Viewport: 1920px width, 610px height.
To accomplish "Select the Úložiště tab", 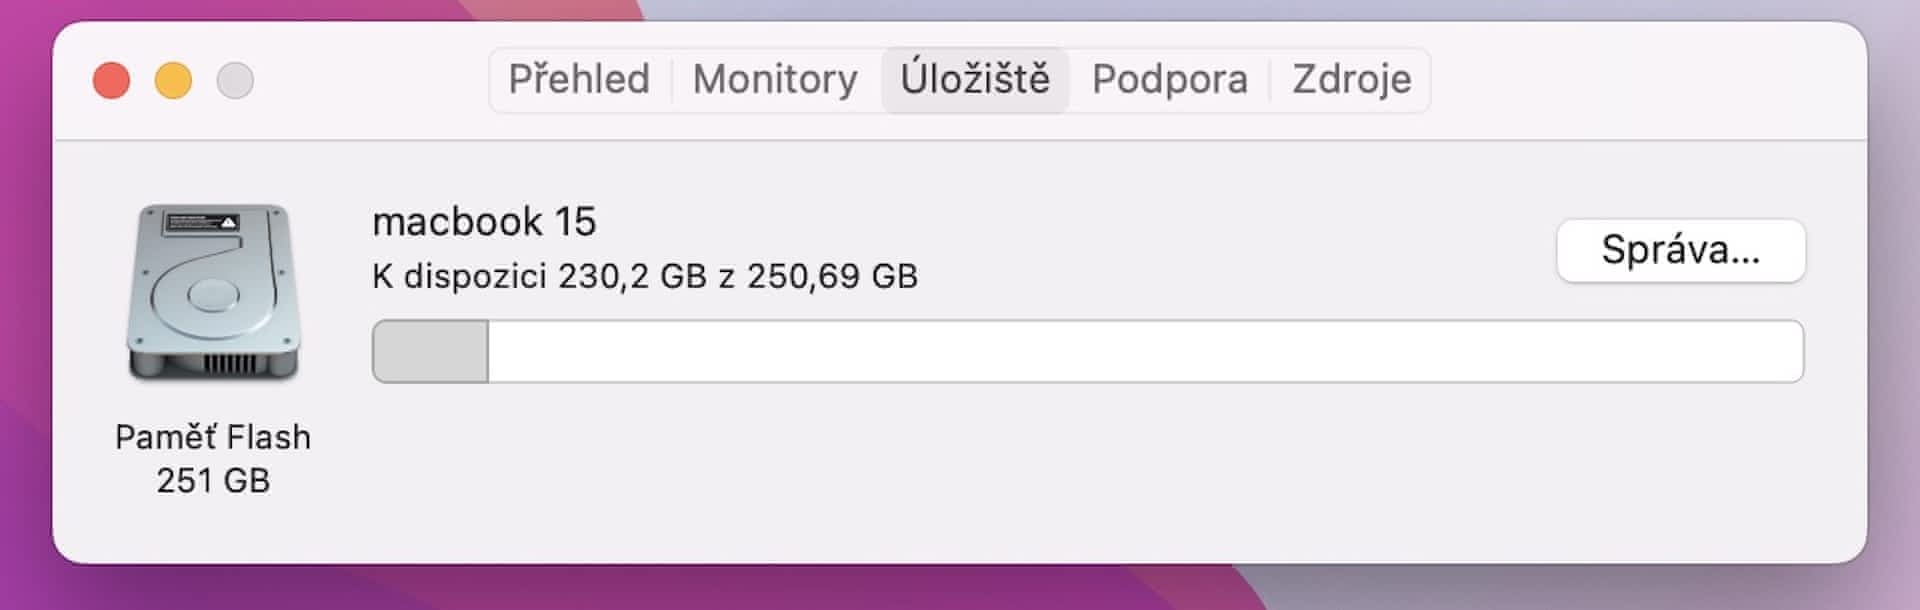I will tap(975, 79).
